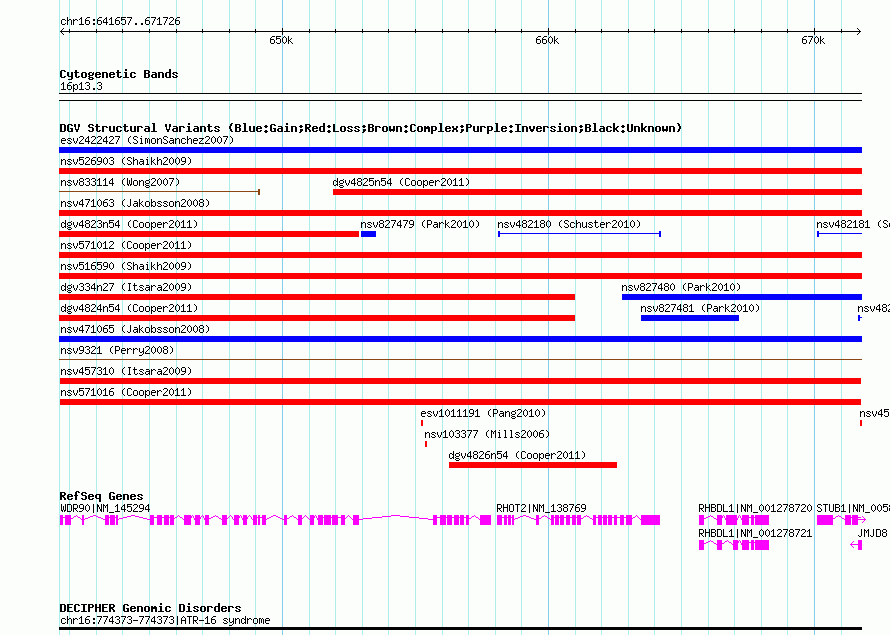Click the small blue nsv827479 (Park2010) bar
This screenshot has height=635, width=890.
368,234
